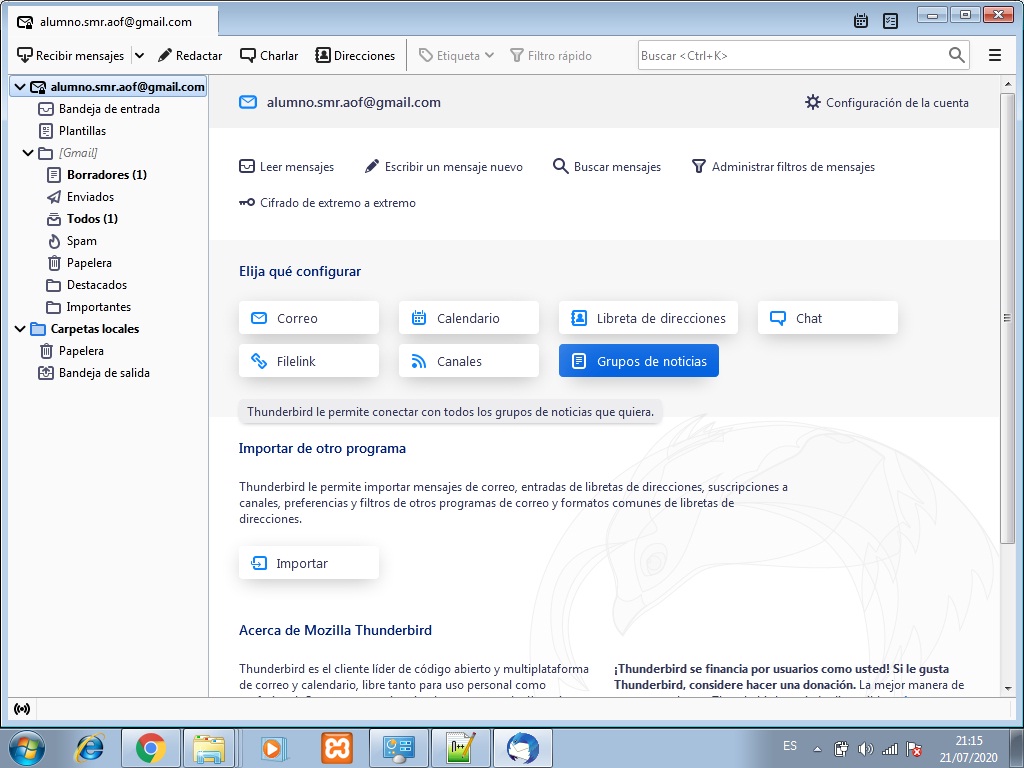Click the mail envelope icon beside account name
Viewport: 1024px width, 768px height.
(x=248, y=102)
